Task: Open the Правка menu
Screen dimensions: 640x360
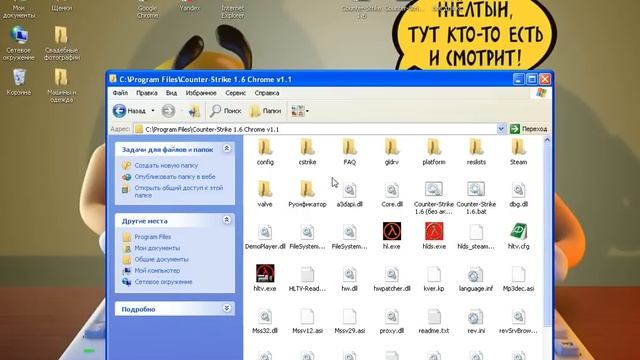Action: 147,93
